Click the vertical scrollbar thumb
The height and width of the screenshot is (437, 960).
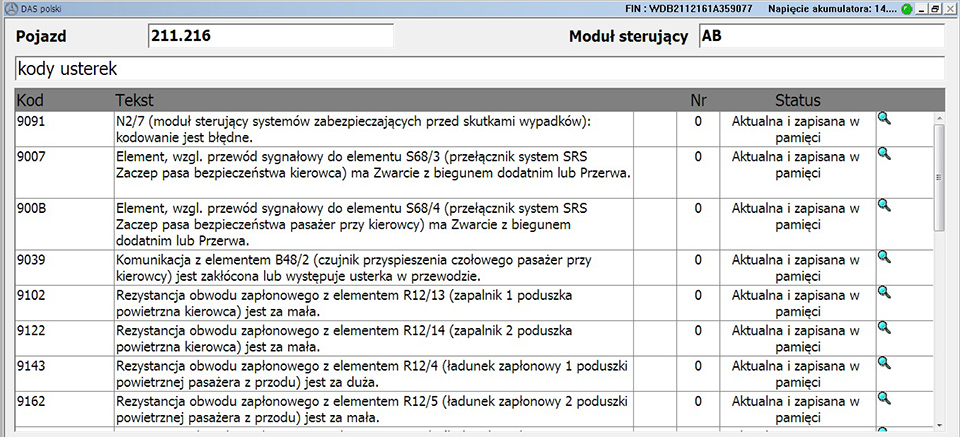[x=939, y=177]
